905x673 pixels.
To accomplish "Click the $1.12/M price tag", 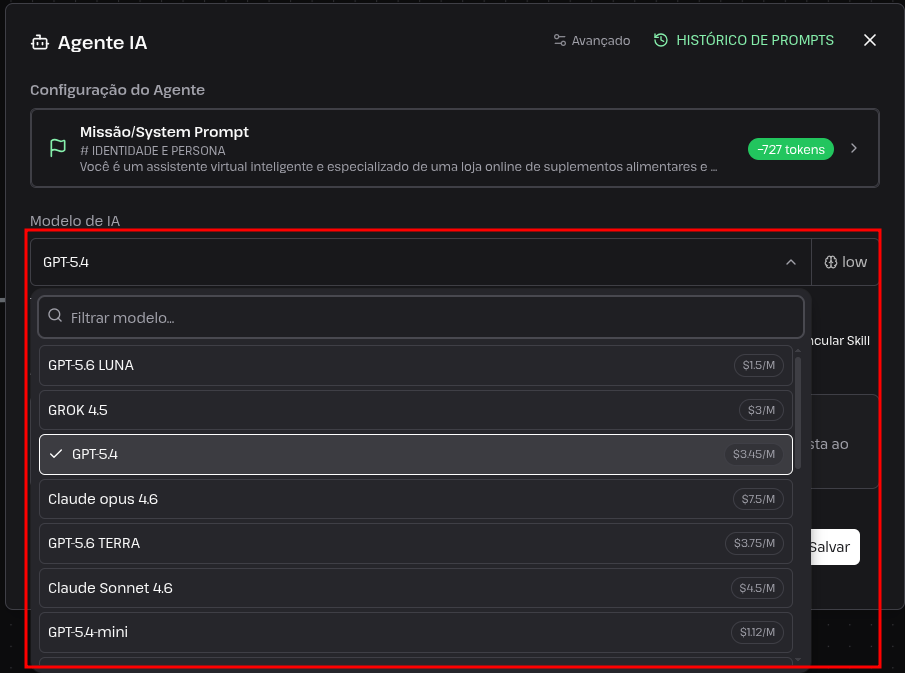I will tap(757, 632).
